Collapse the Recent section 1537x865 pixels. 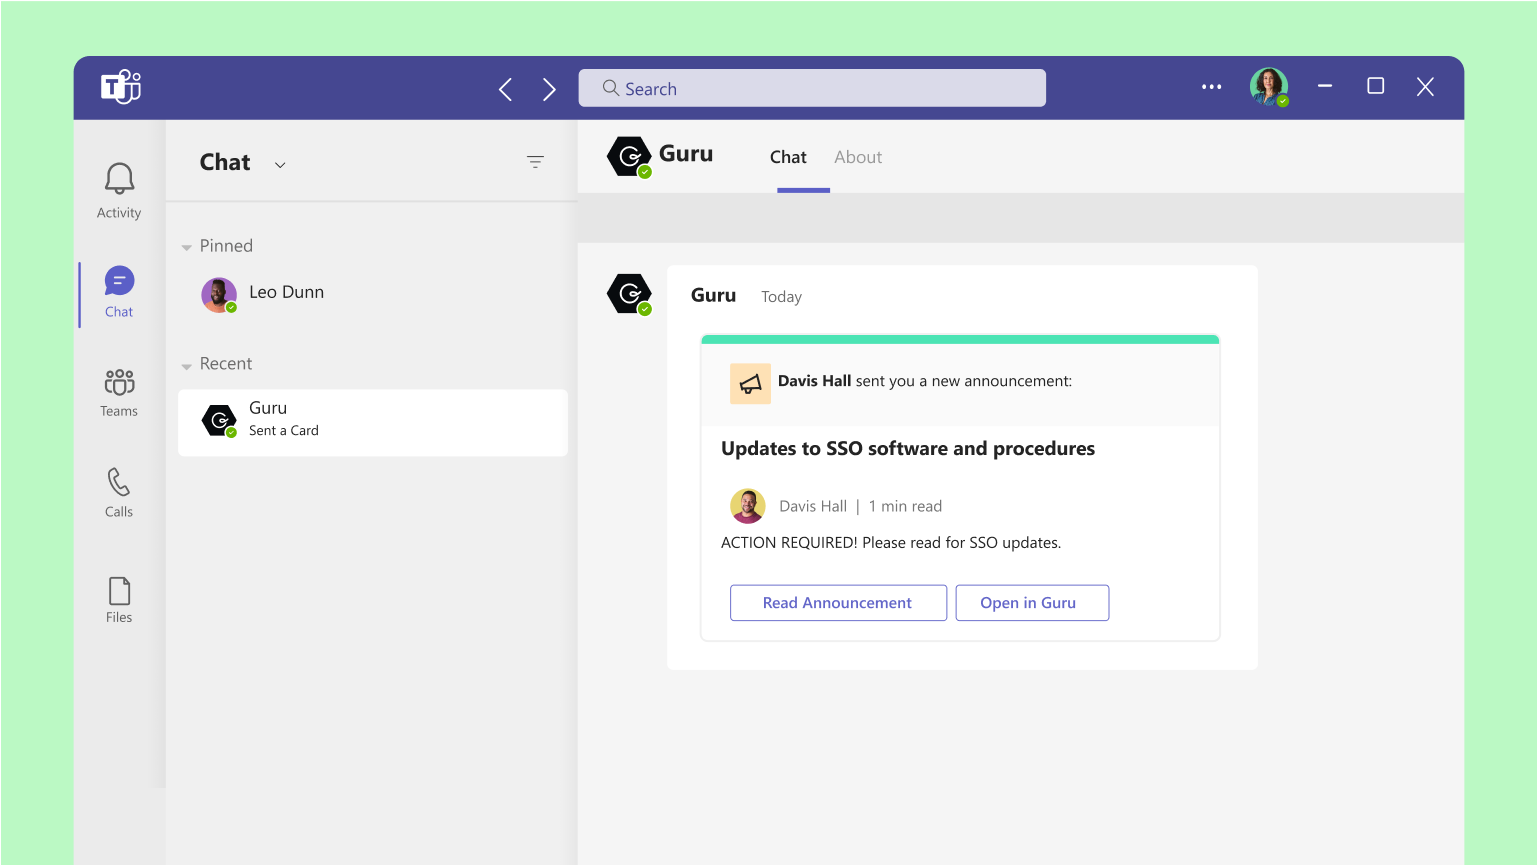(x=186, y=366)
